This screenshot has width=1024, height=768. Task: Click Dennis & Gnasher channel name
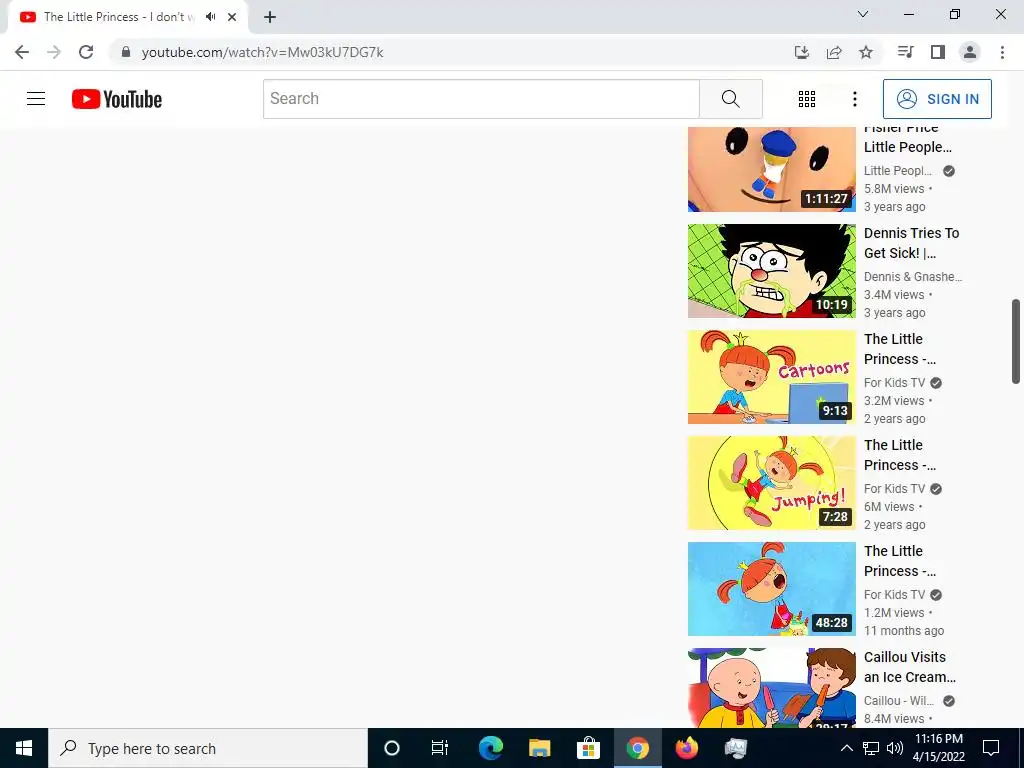pos(913,276)
